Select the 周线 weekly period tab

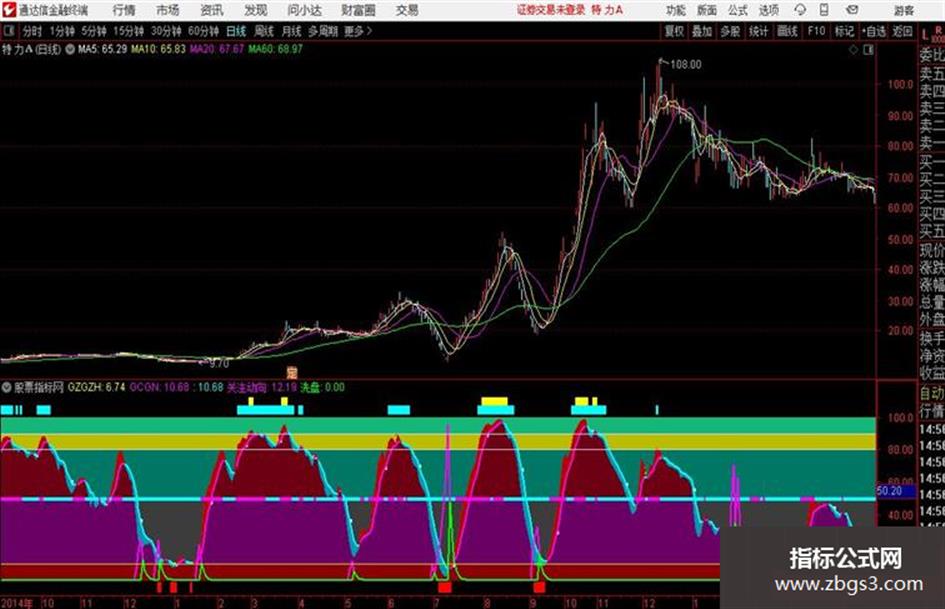coord(264,31)
